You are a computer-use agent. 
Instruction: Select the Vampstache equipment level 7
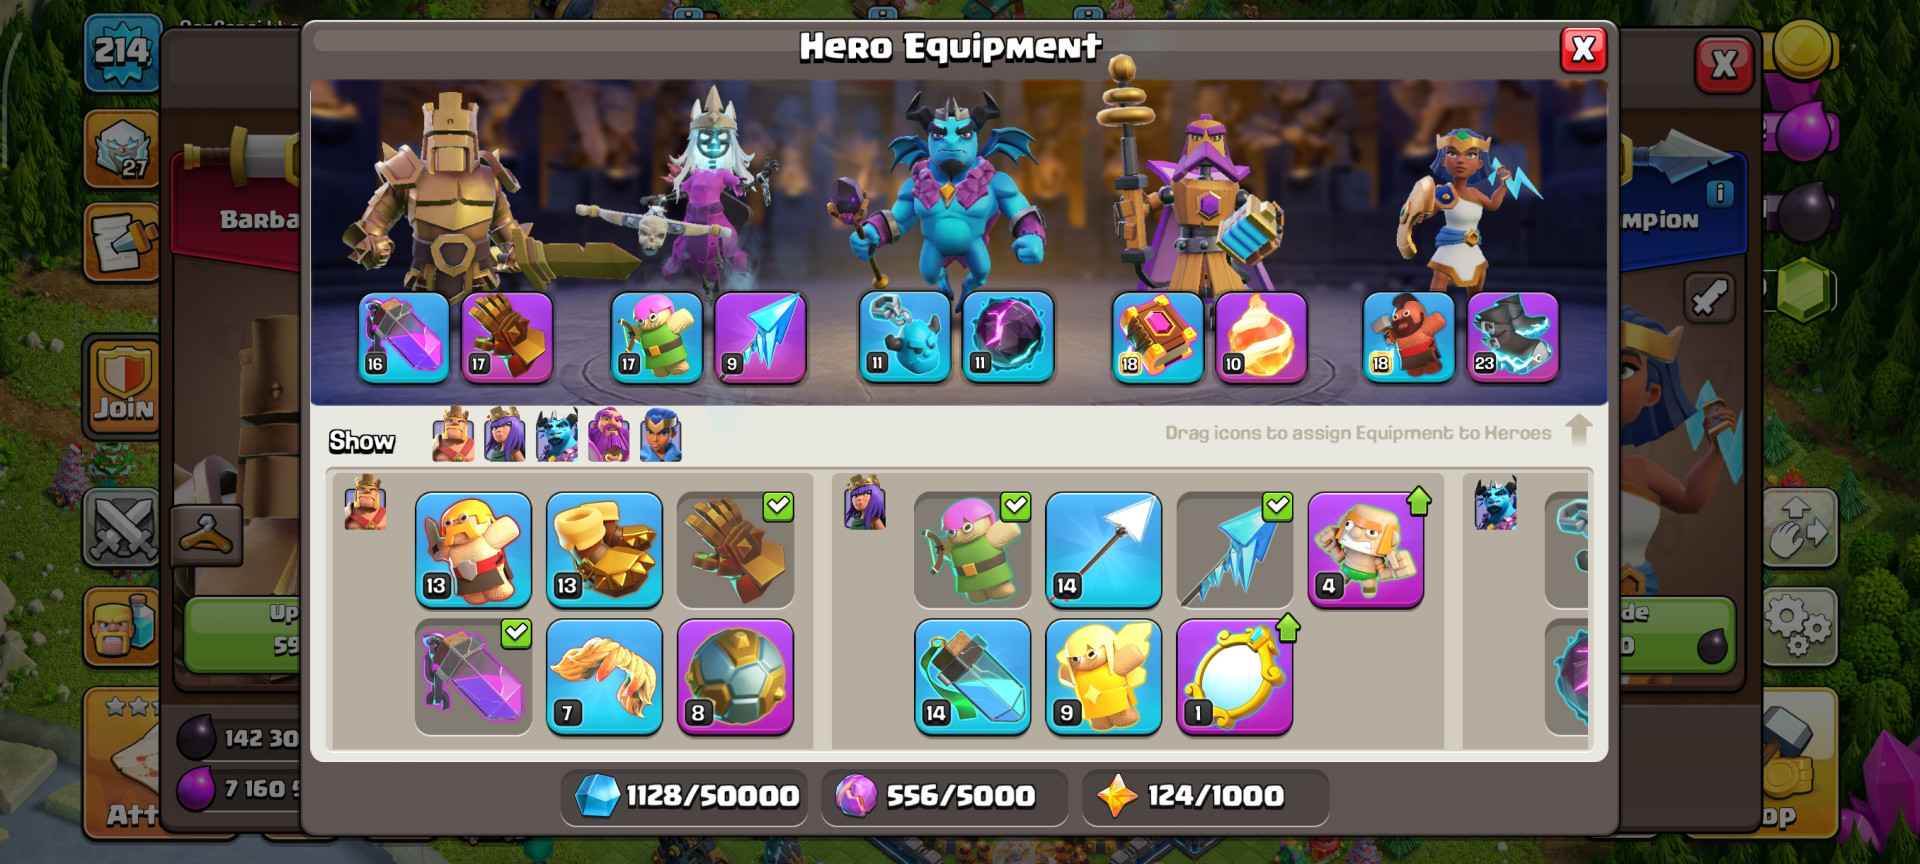[604, 677]
